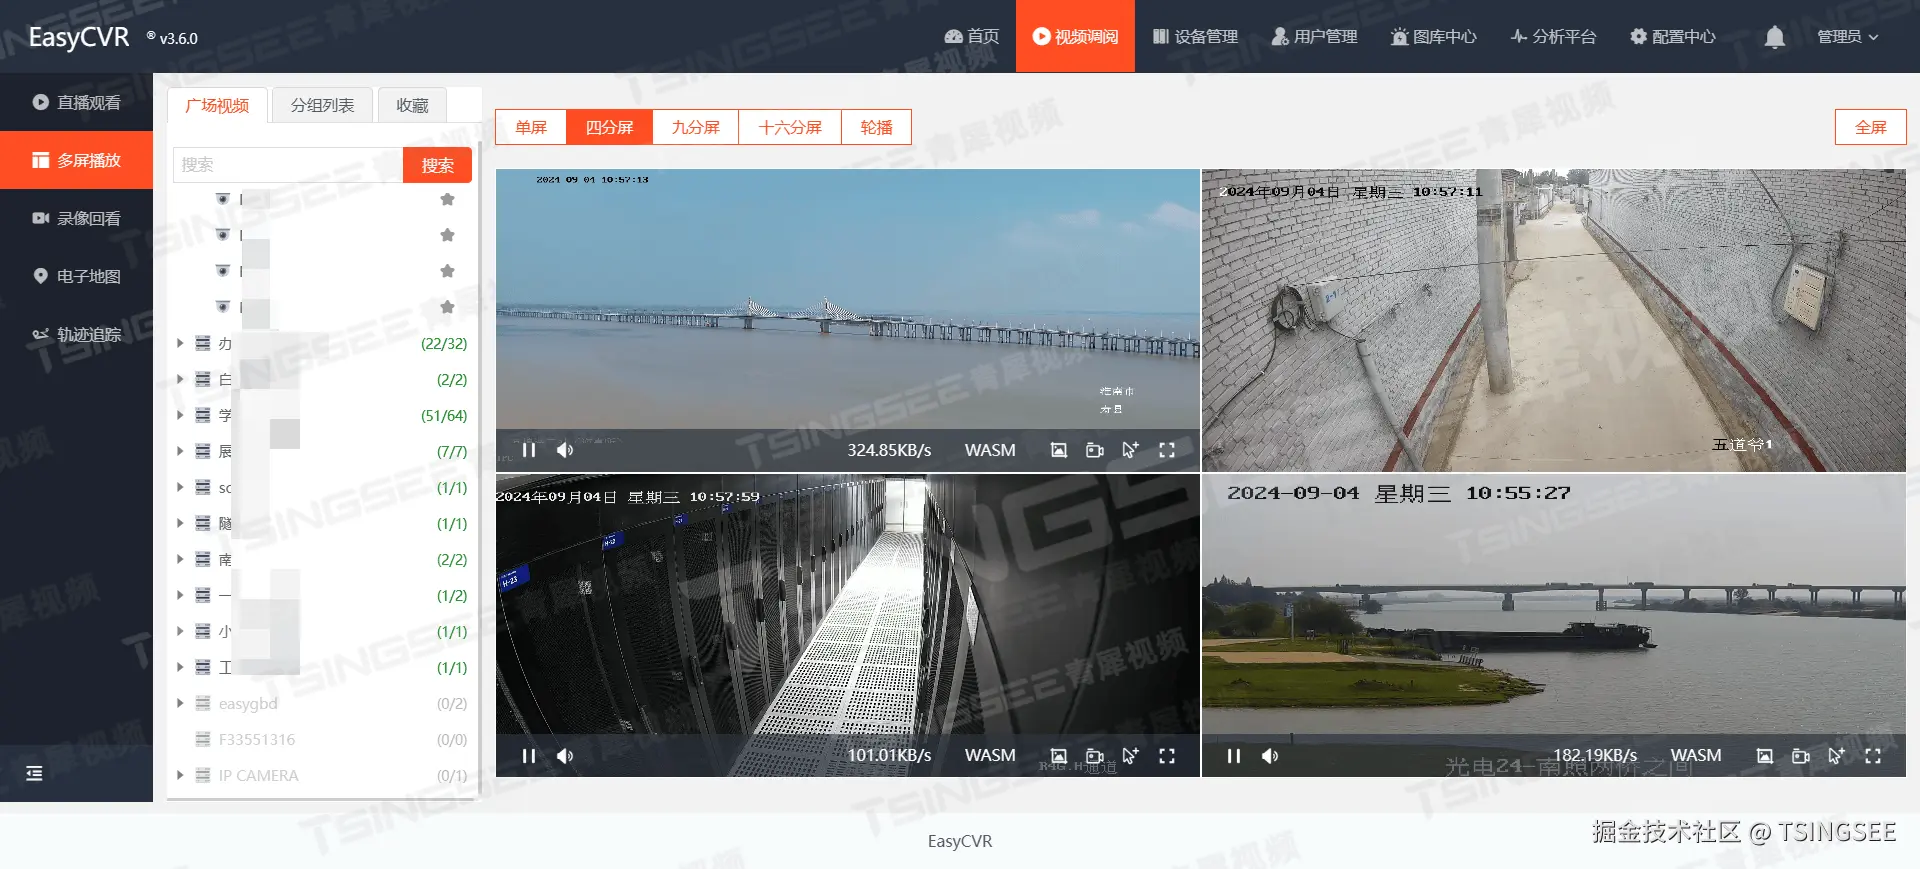Favorite the first camera with its star

tap(448, 199)
